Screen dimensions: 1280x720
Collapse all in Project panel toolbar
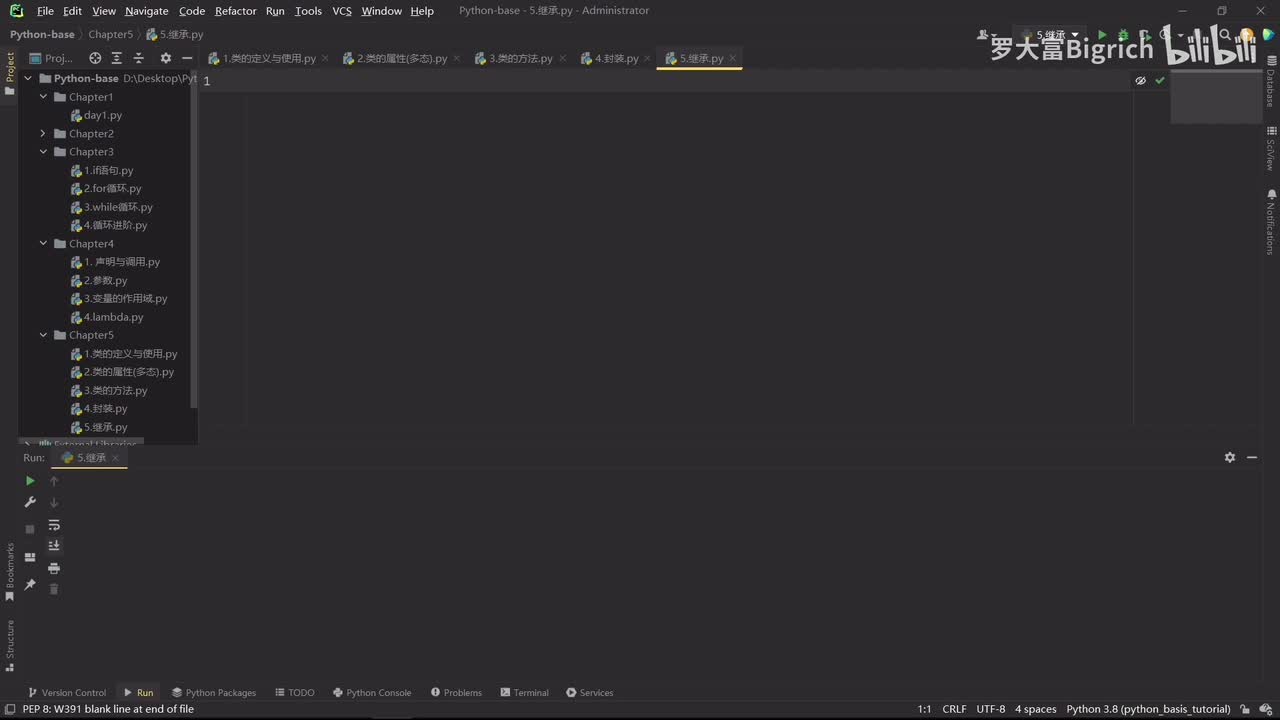click(139, 58)
